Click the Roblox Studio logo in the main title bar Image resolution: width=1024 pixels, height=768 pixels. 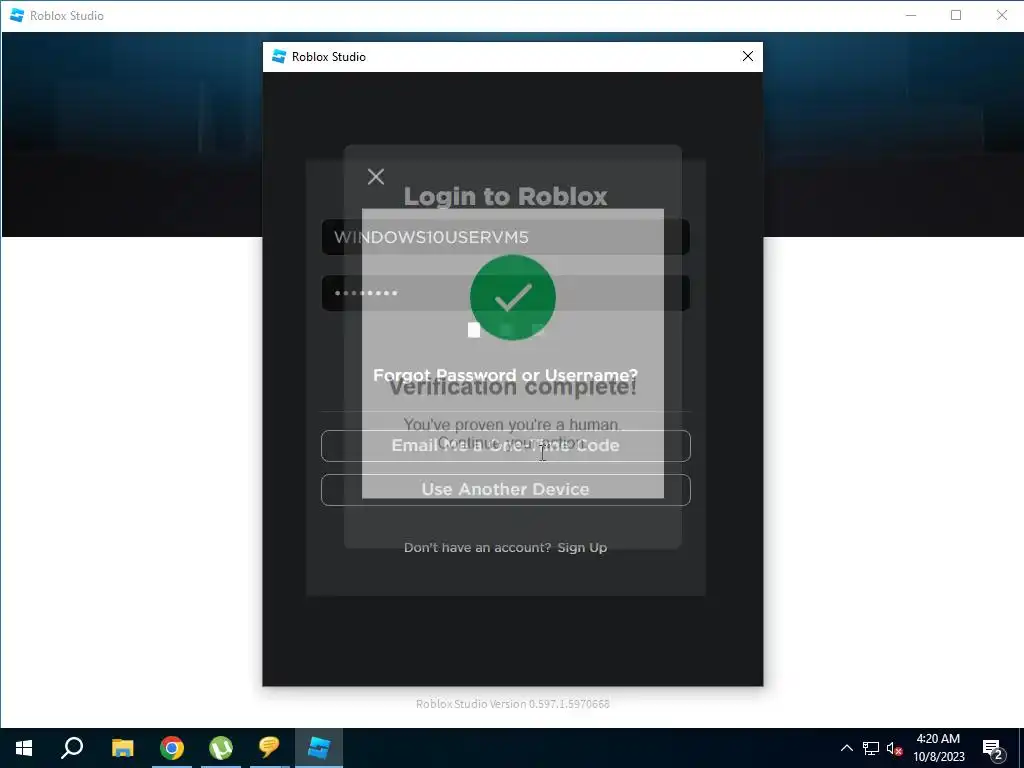[17, 15]
